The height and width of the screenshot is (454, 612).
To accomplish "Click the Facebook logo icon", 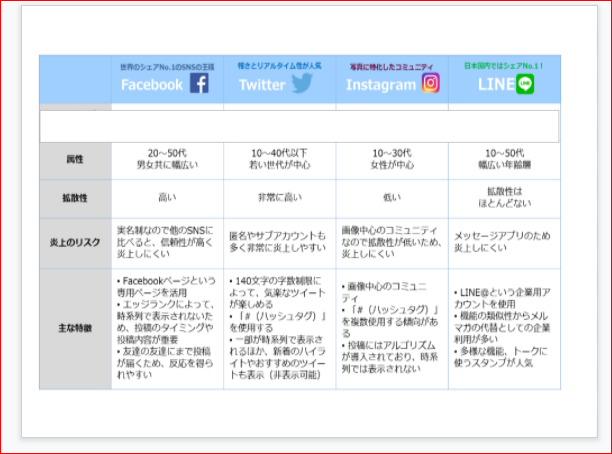I will [199, 84].
